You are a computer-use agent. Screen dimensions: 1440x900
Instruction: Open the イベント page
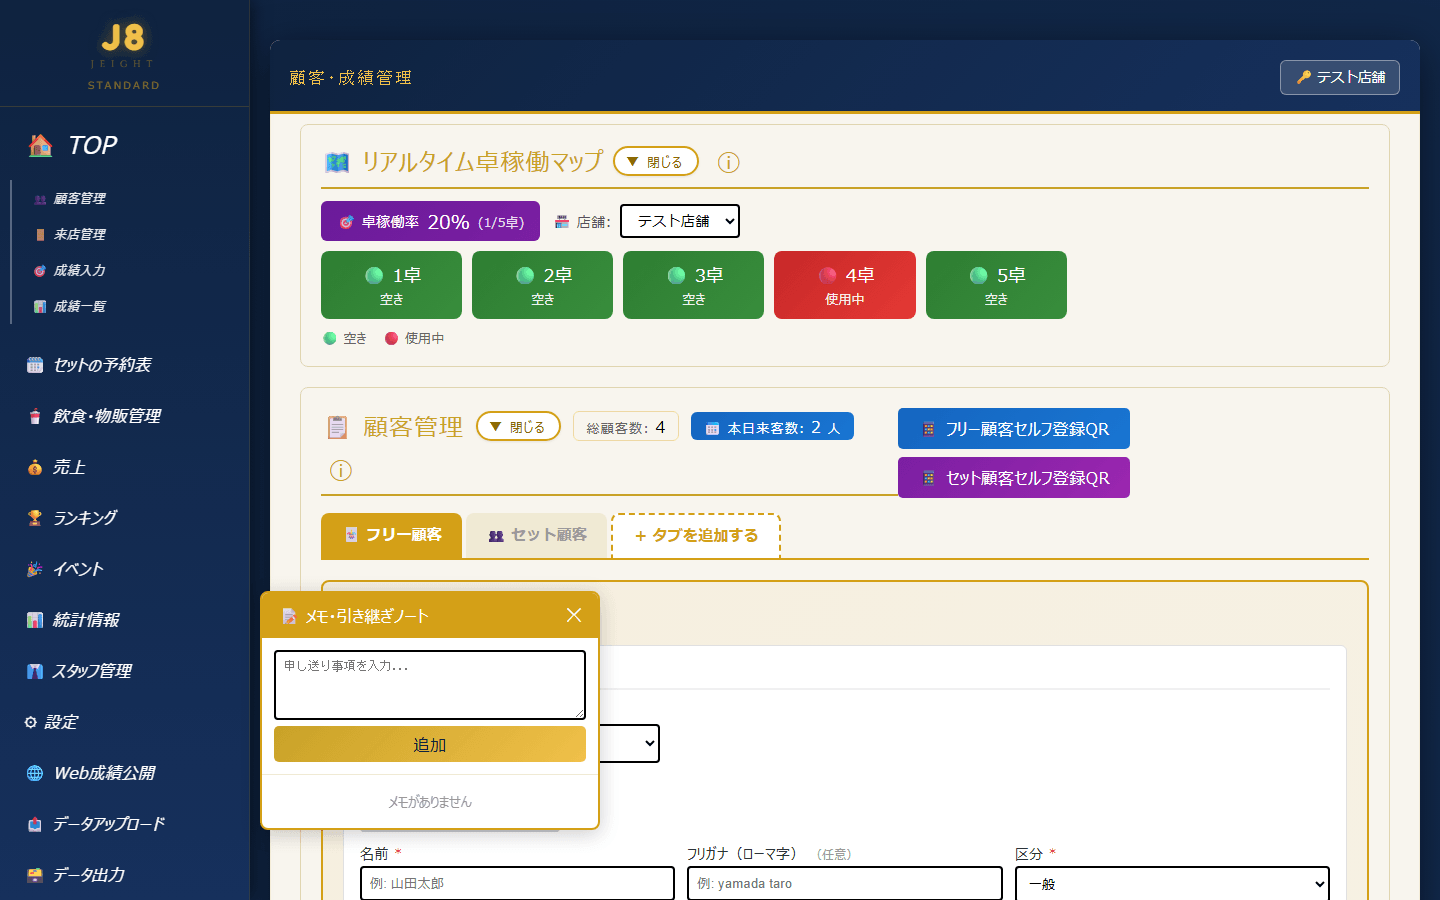pyautogui.click(x=65, y=569)
